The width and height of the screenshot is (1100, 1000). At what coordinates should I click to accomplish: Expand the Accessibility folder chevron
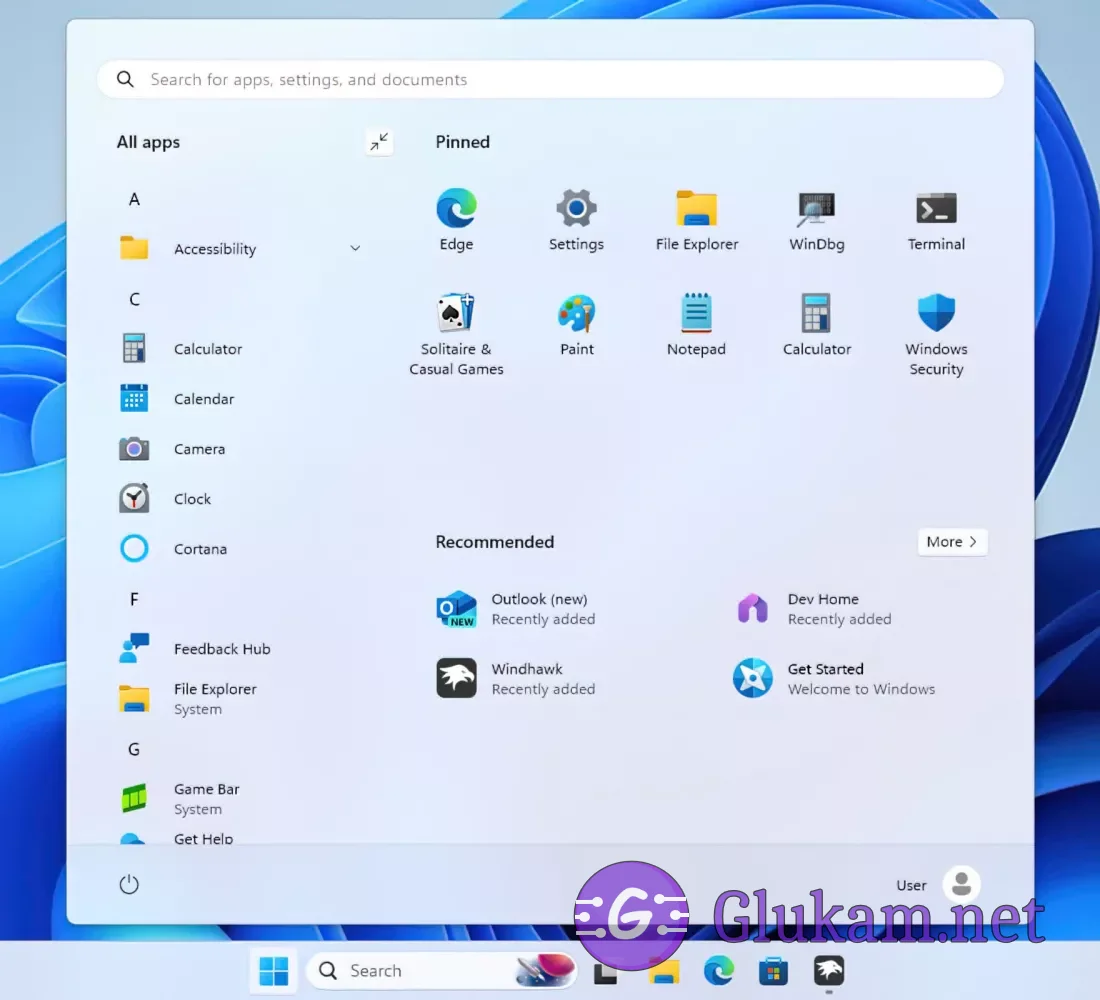click(355, 248)
